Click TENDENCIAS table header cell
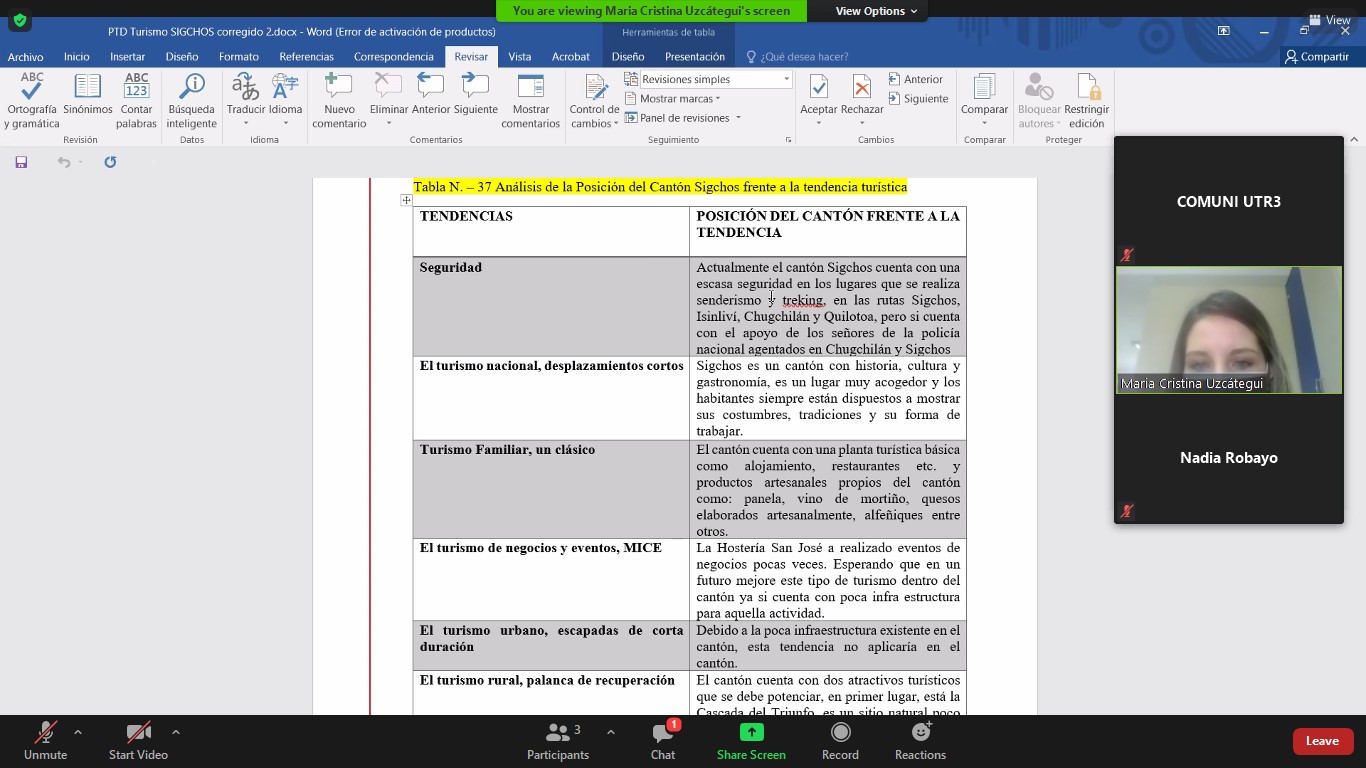This screenshot has height=768, width=1366. [x=551, y=231]
